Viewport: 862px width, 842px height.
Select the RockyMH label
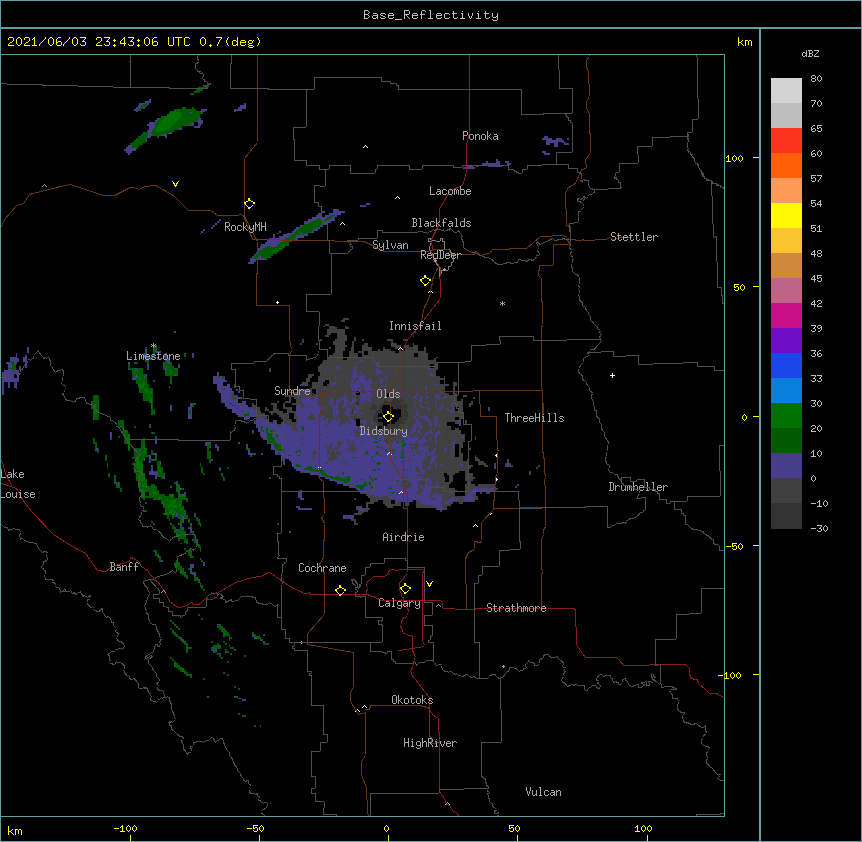tap(245, 227)
